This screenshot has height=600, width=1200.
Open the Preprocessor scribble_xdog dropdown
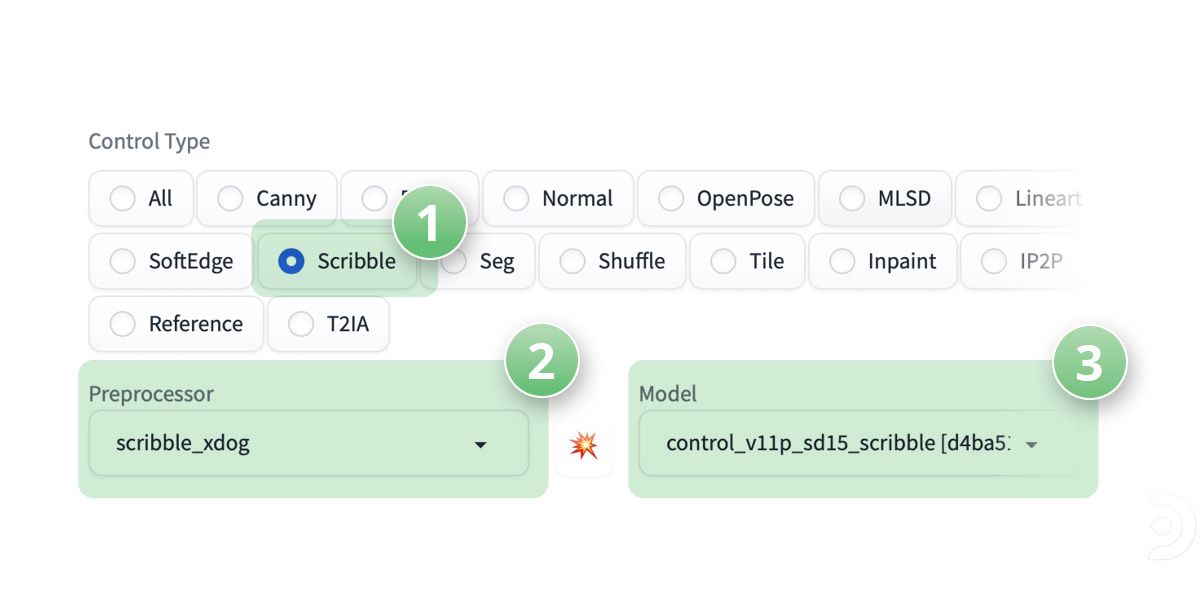pos(308,443)
